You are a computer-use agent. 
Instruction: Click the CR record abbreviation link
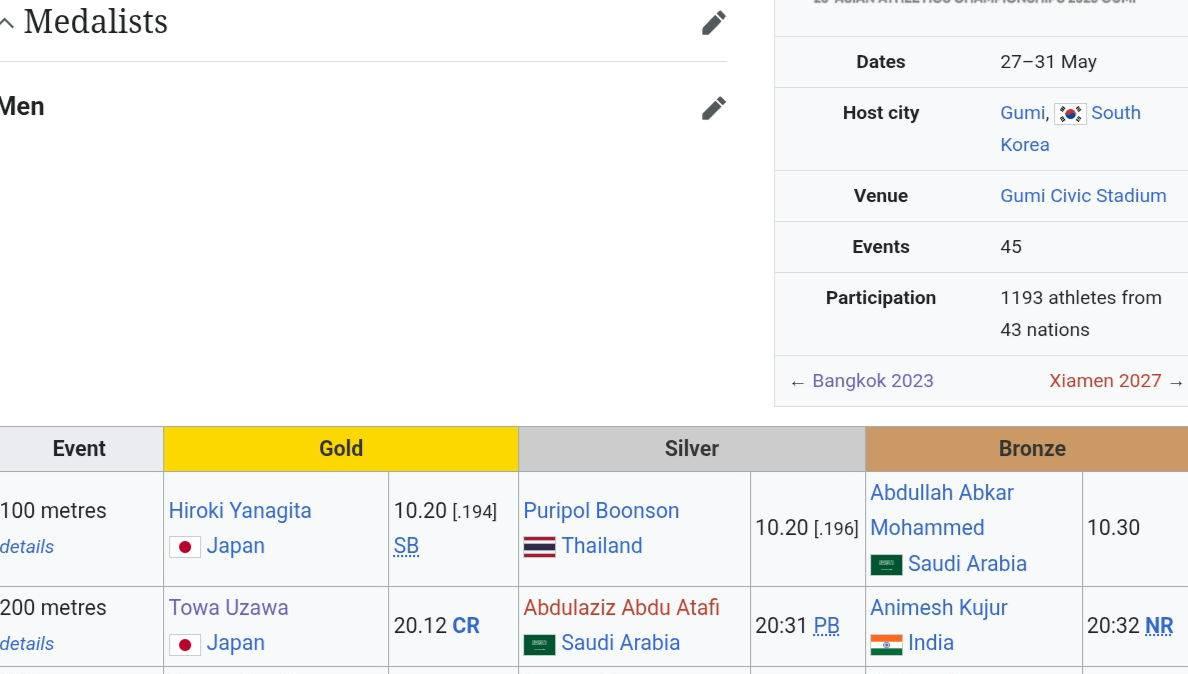click(466, 626)
